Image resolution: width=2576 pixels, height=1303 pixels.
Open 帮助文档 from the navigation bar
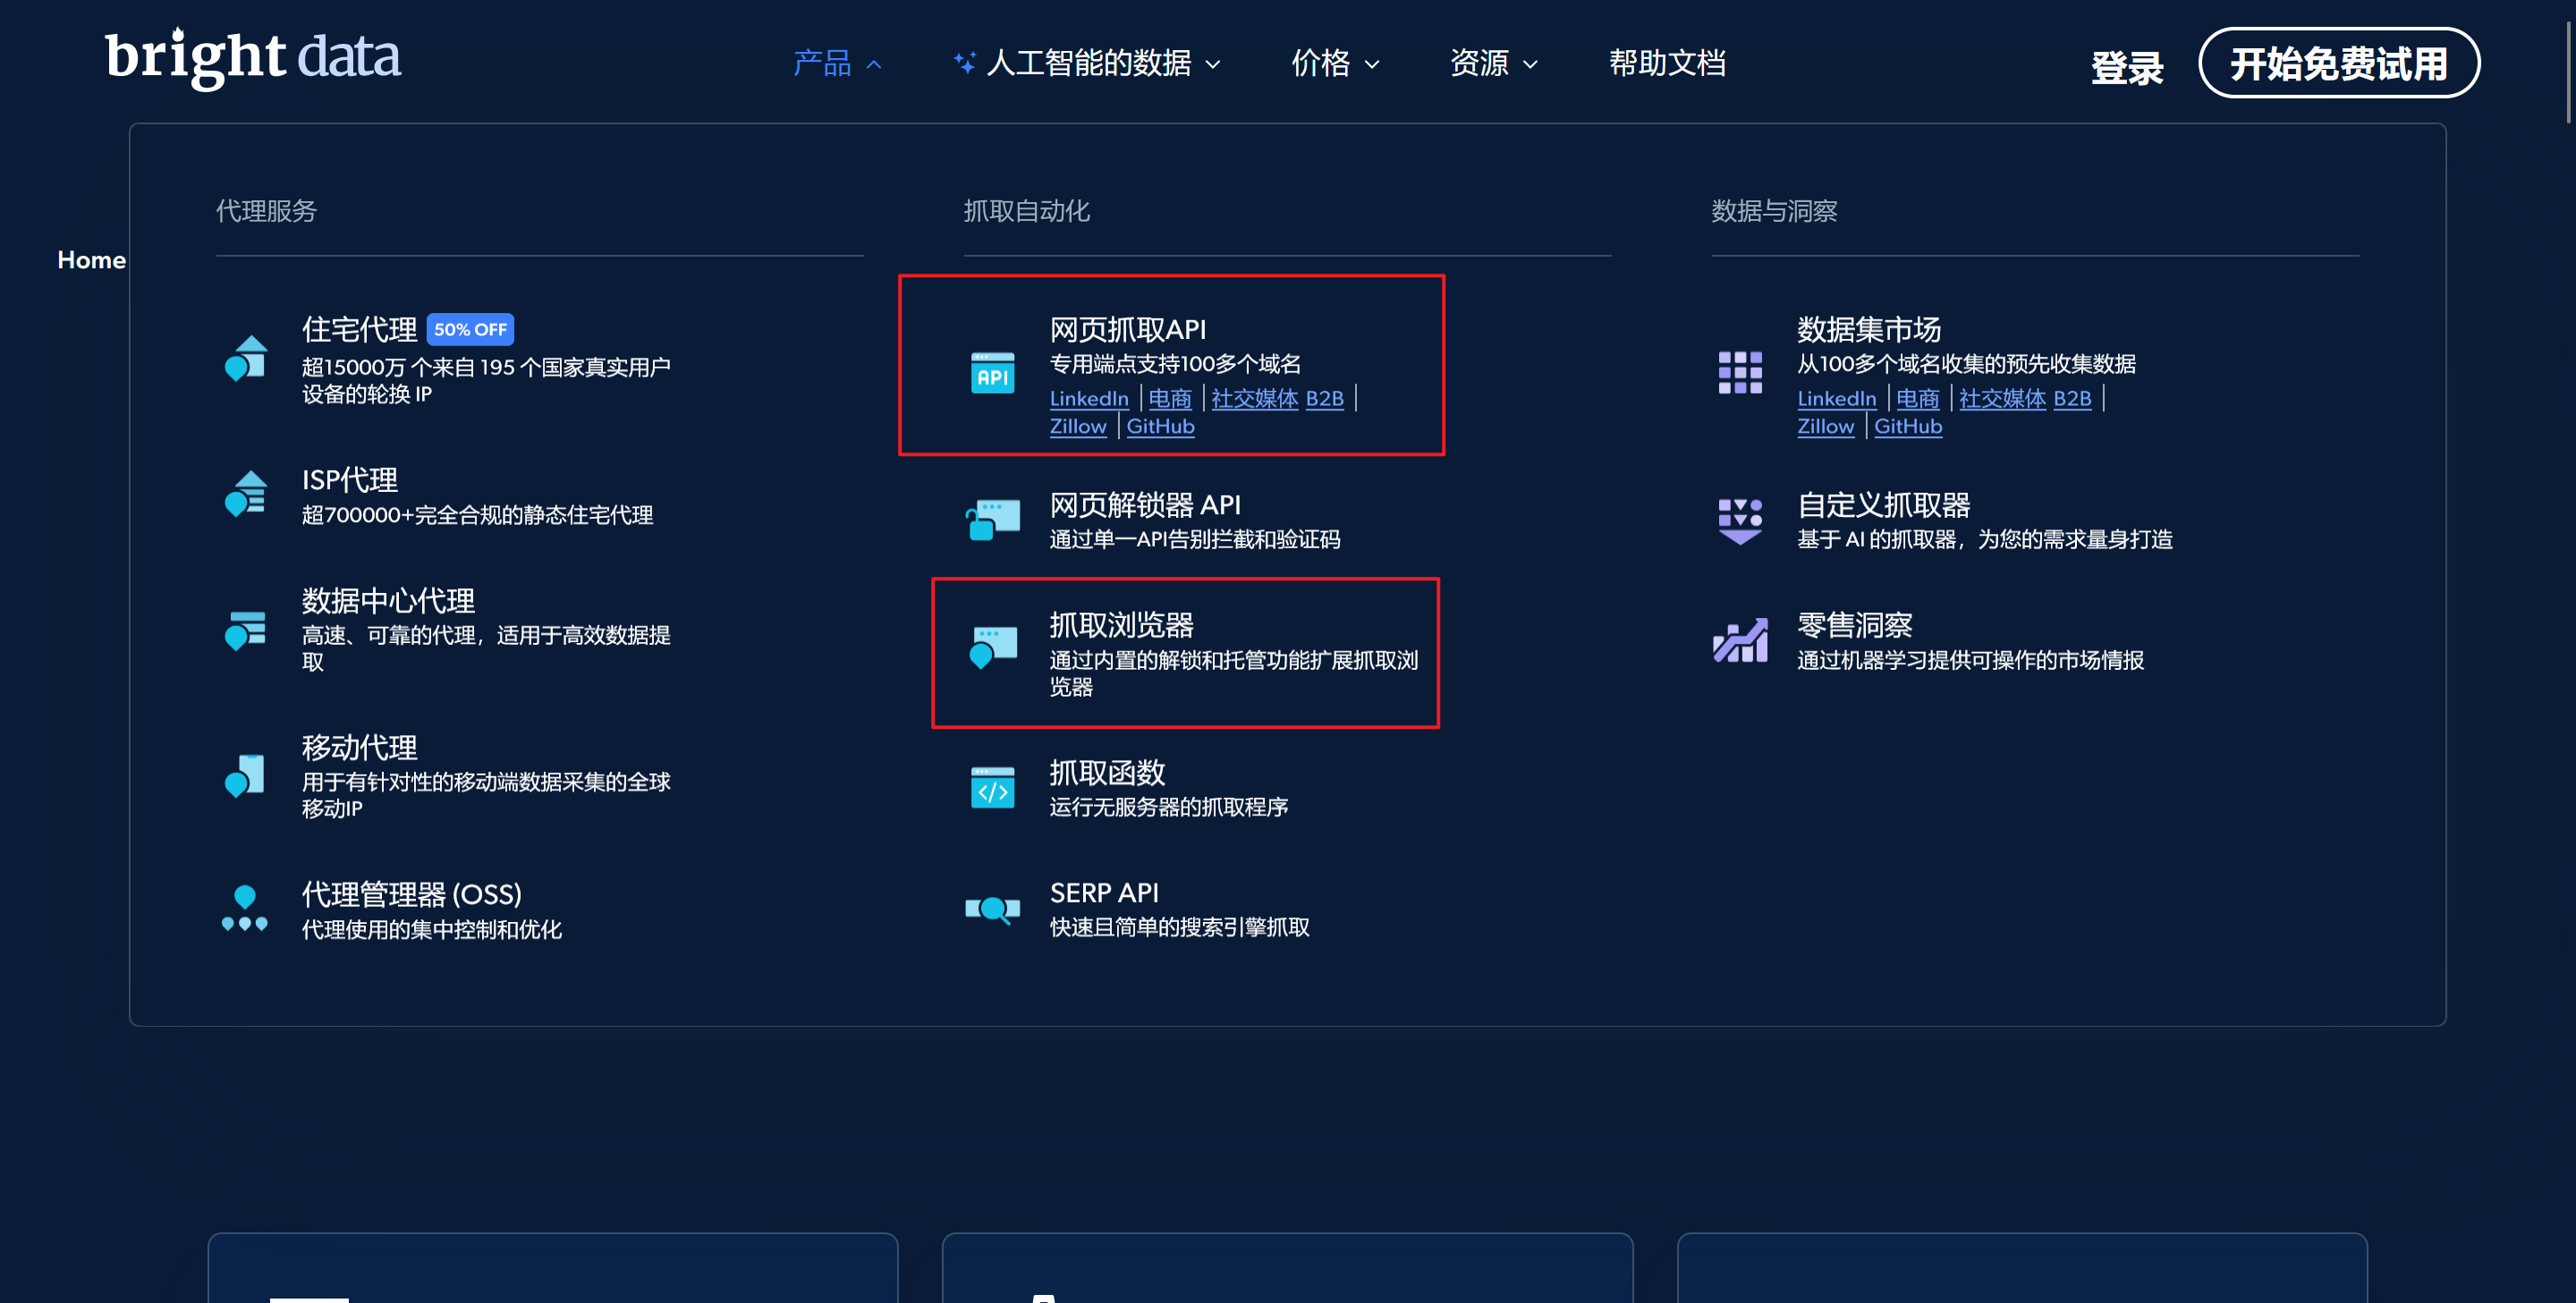pos(1667,64)
